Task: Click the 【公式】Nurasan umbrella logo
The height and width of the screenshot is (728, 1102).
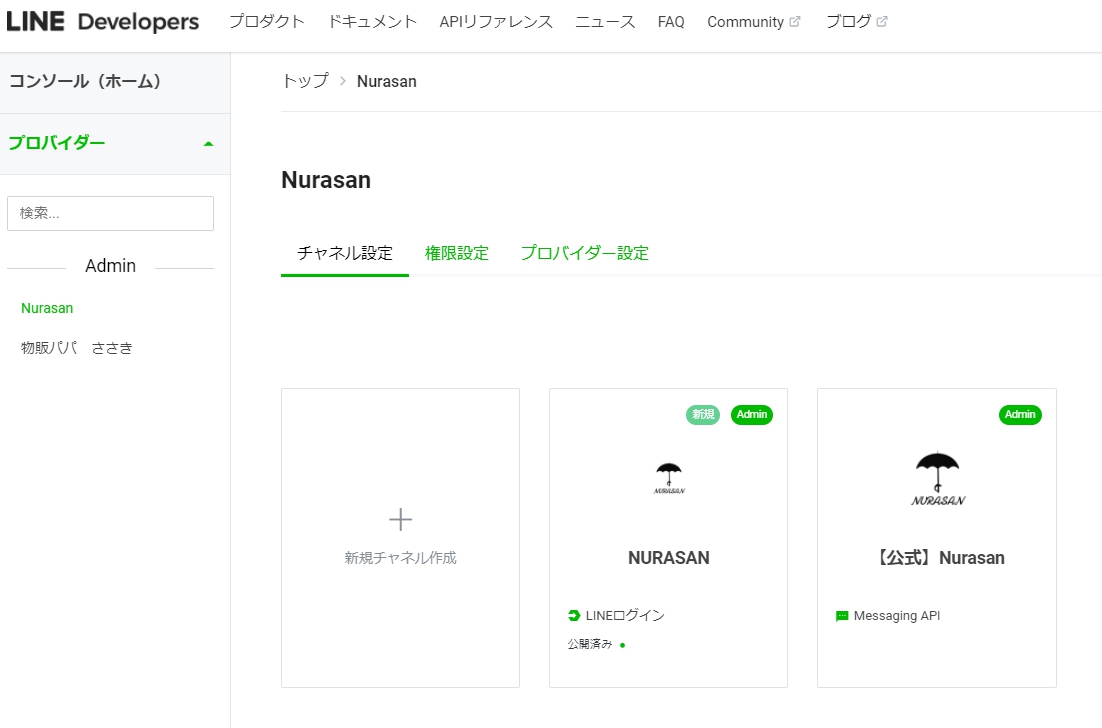Action: [938, 479]
